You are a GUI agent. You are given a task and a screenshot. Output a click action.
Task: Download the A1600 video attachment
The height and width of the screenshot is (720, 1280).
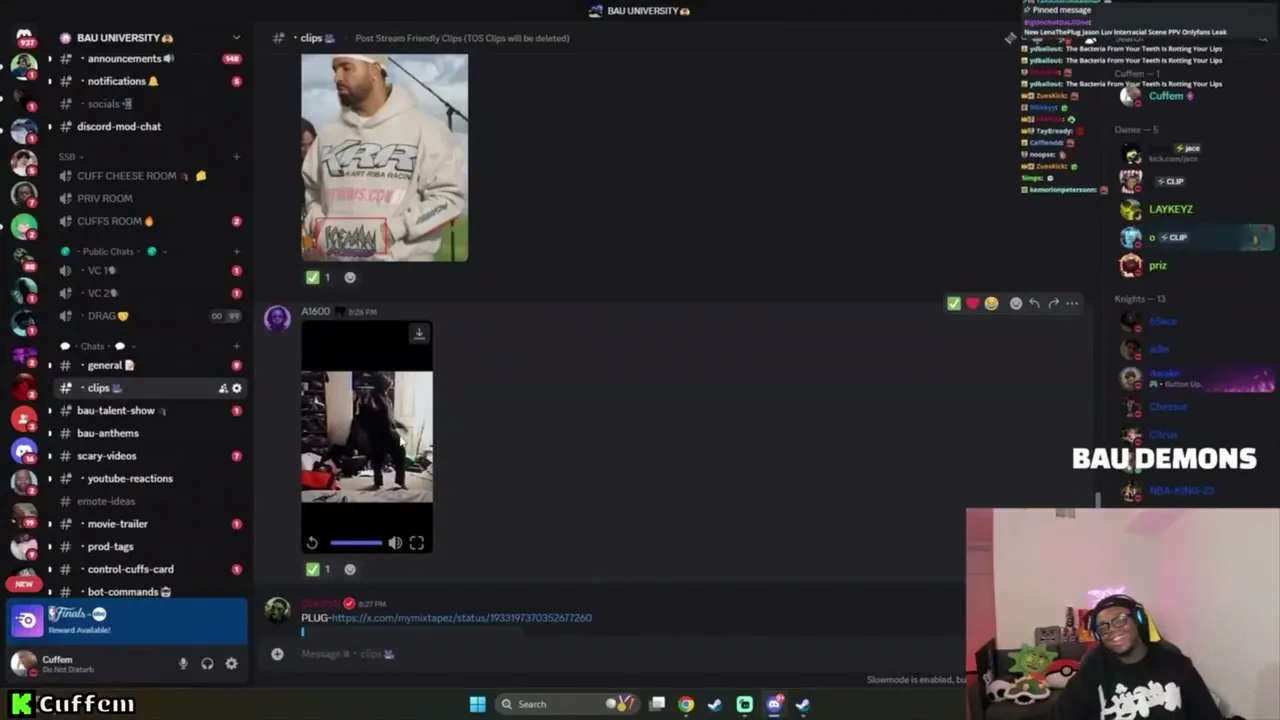[419, 333]
